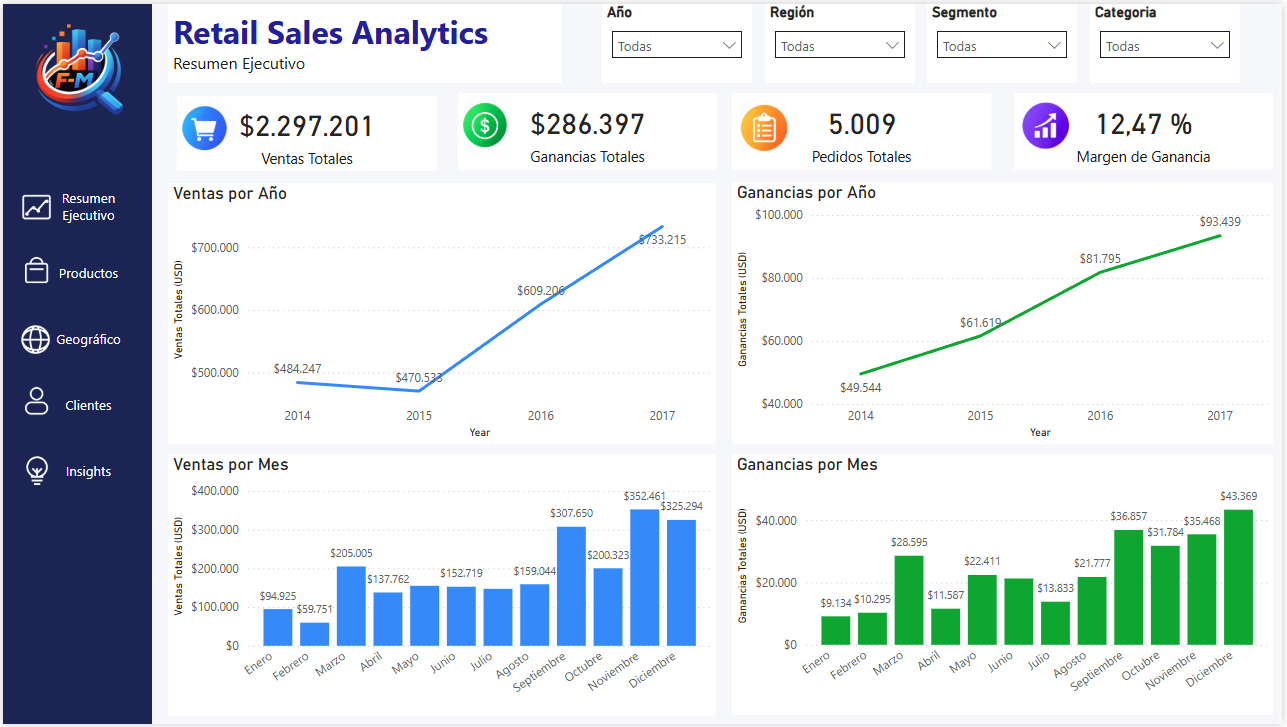Image resolution: width=1287 pixels, height=727 pixels.
Task: Select the Abril profit bar $11.587
Action: click(x=945, y=627)
